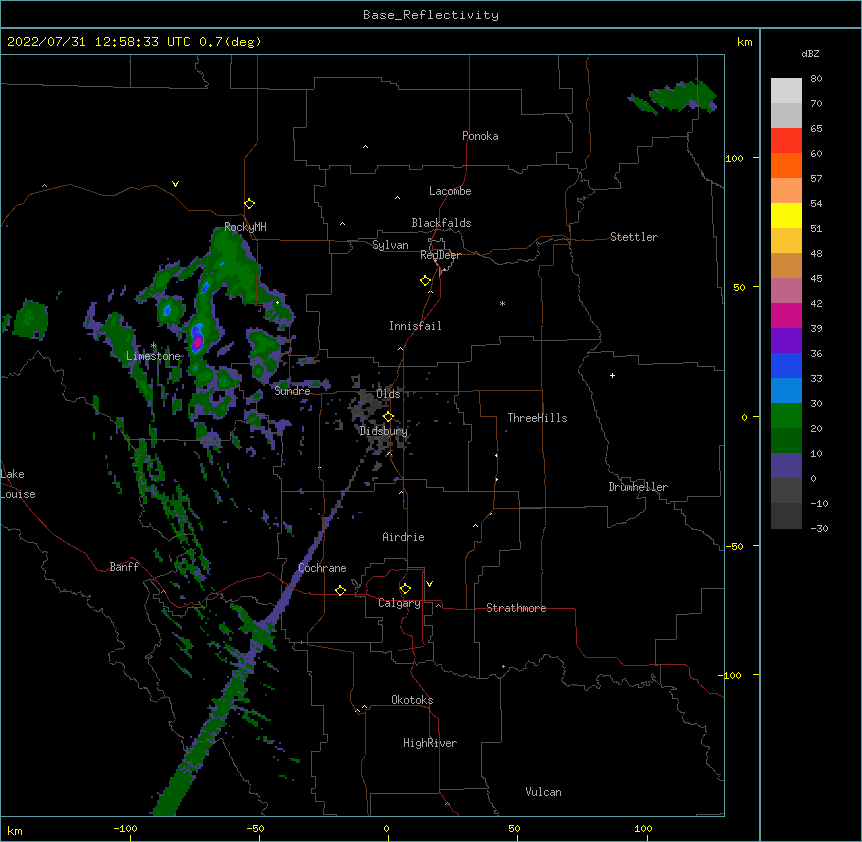Click the Limestone label

coord(153,356)
